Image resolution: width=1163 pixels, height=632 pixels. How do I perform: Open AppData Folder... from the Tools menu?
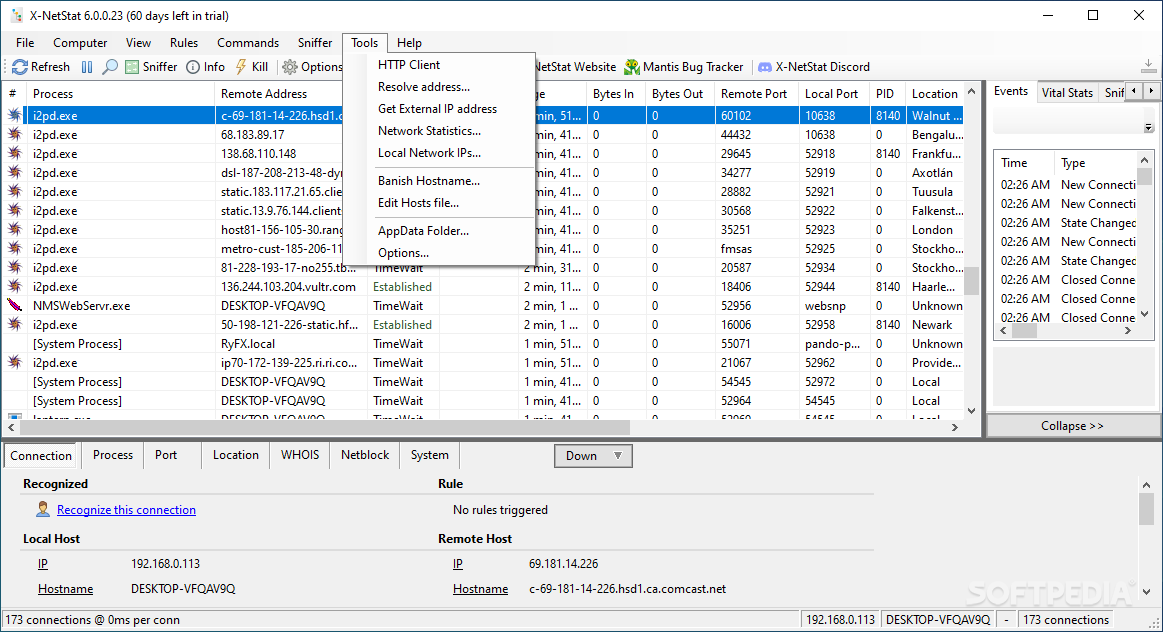pyautogui.click(x=439, y=231)
